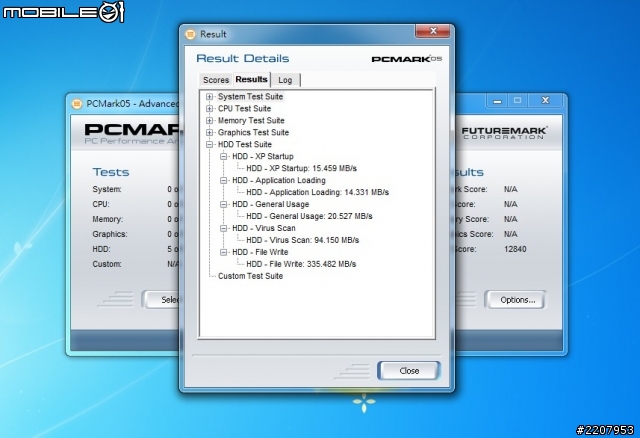This screenshot has height=438, width=640.
Task: Click the System: tests label in PCMark05
Action: (x=107, y=189)
